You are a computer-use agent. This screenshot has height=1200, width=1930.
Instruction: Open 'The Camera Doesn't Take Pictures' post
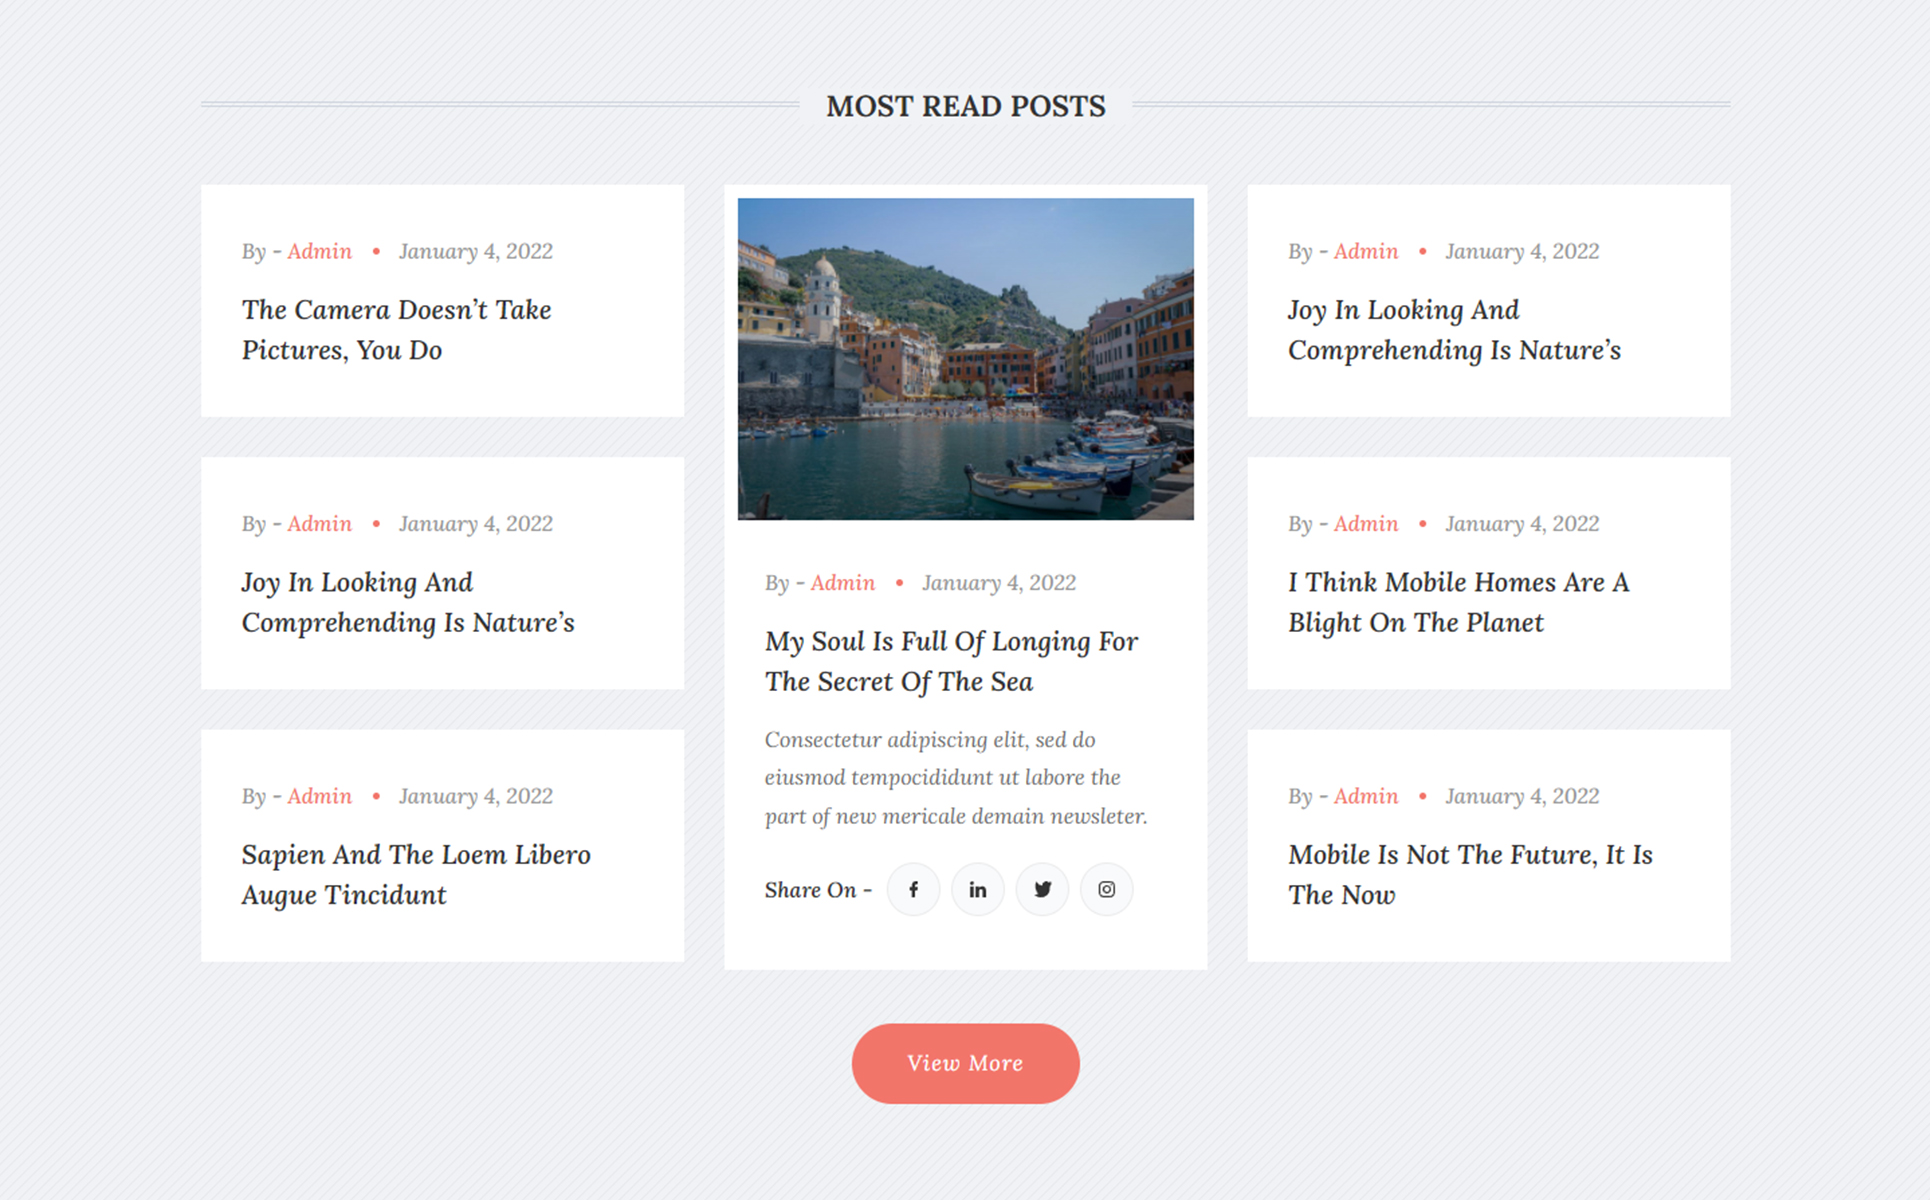(x=396, y=329)
